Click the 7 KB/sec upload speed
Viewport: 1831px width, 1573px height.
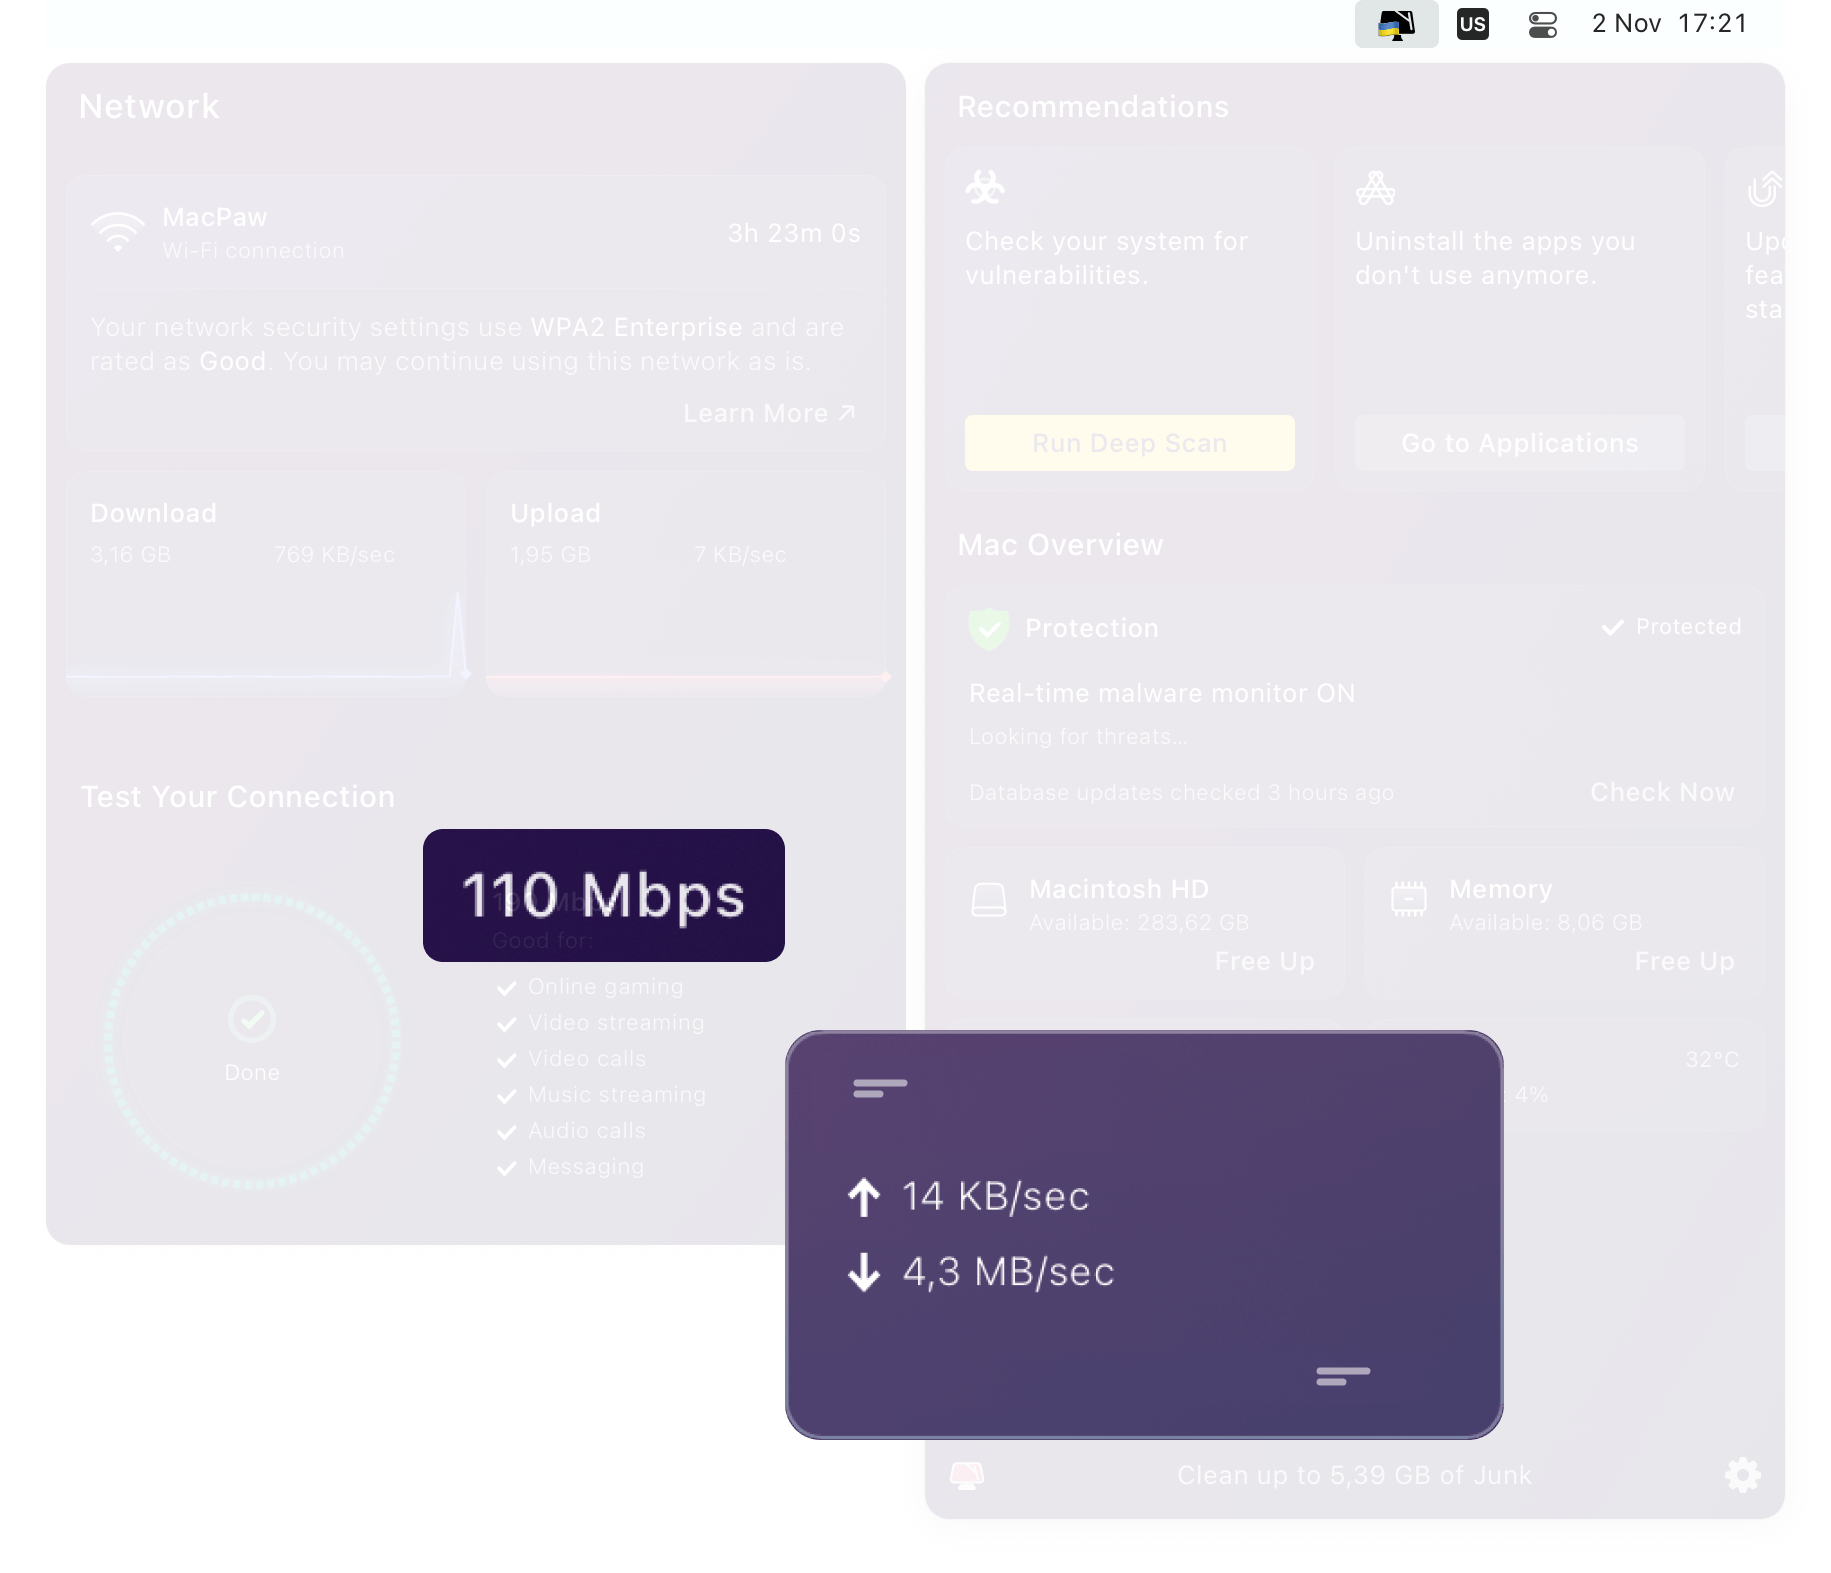(x=741, y=554)
